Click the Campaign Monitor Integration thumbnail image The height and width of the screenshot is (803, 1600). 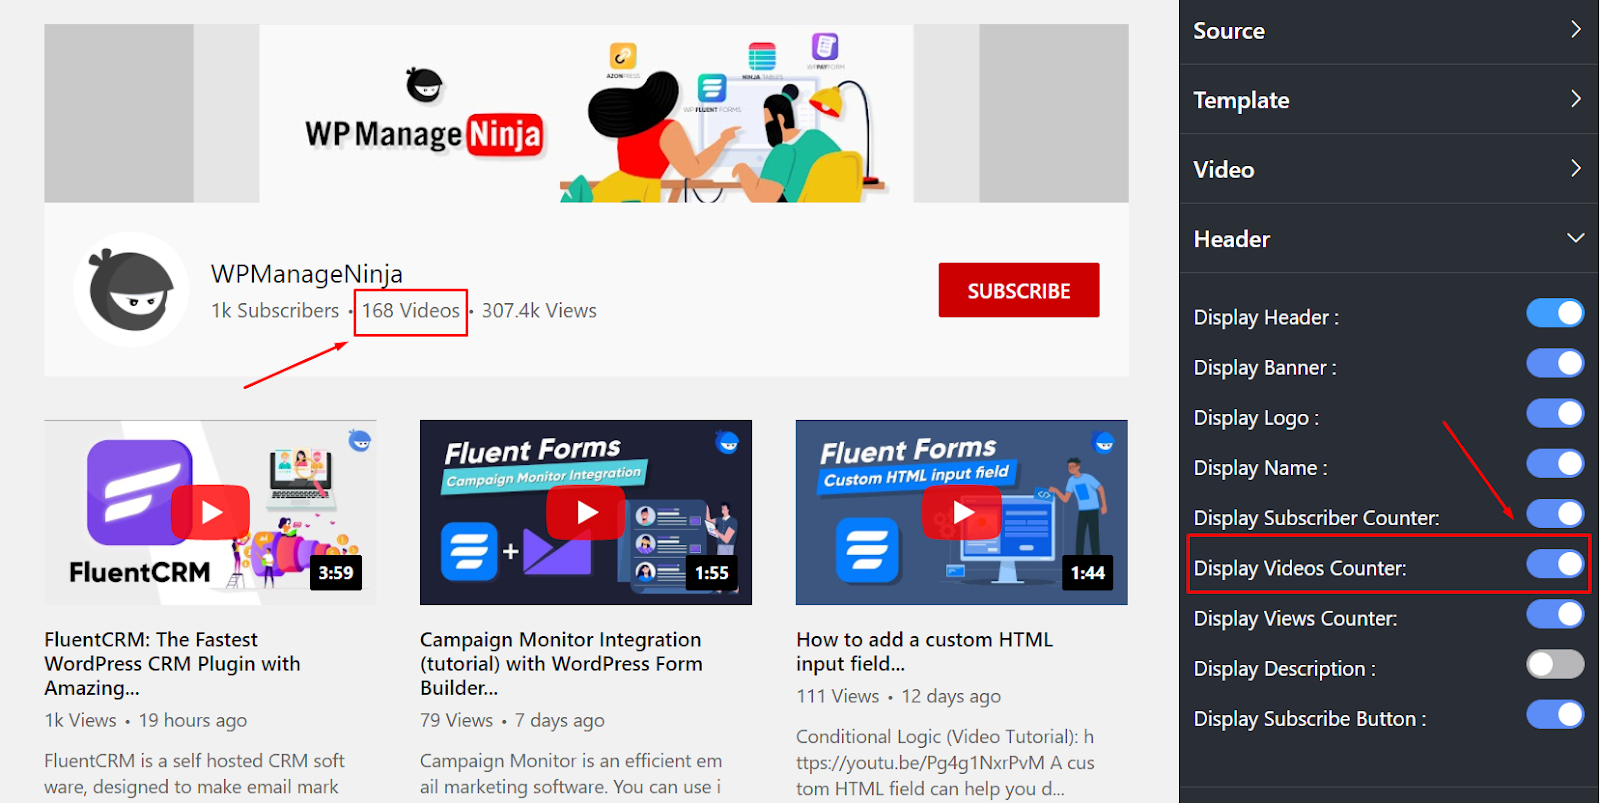point(586,512)
